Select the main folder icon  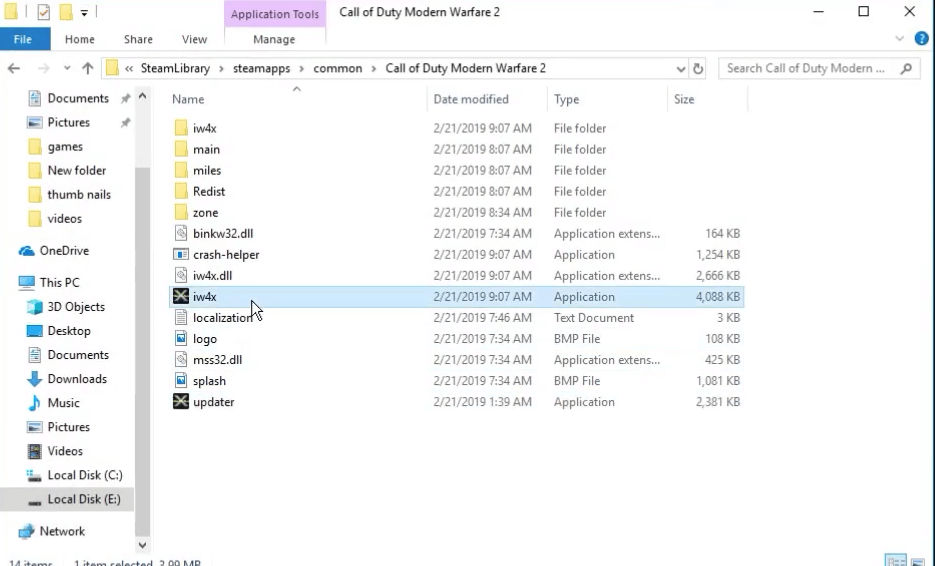pos(181,149)
